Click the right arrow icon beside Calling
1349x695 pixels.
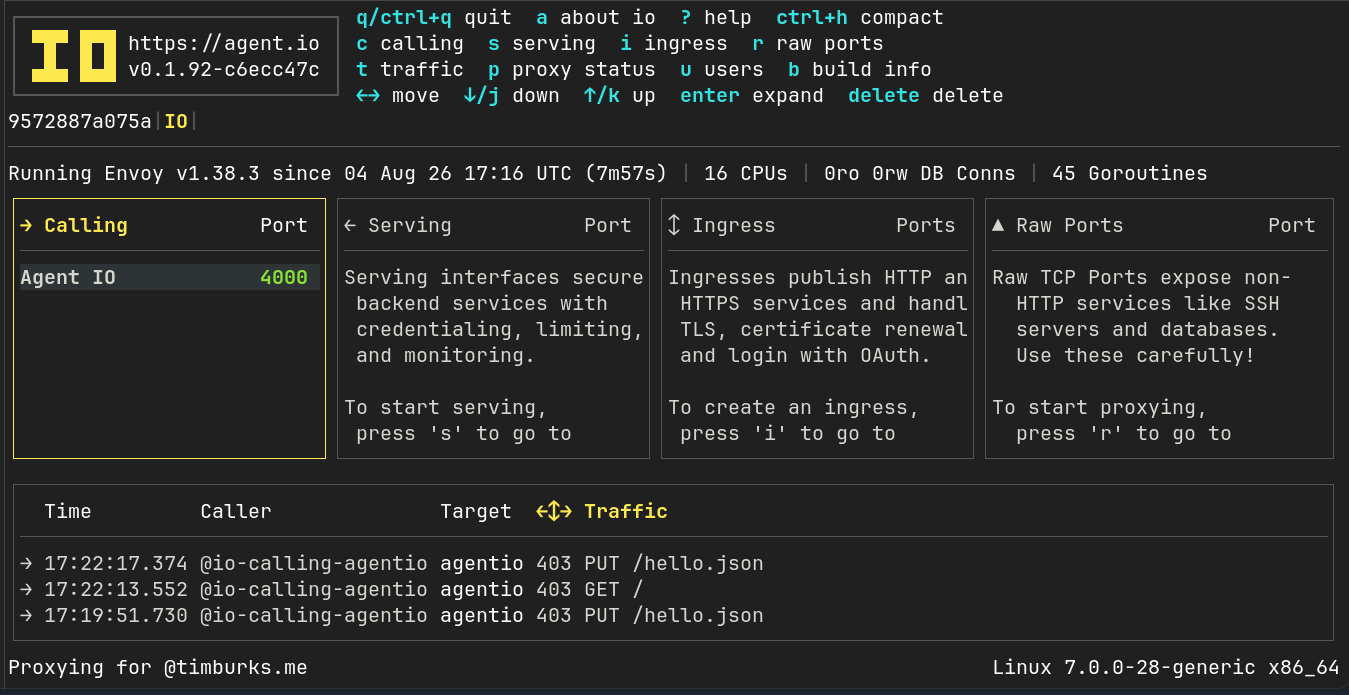tap(27, 226)
